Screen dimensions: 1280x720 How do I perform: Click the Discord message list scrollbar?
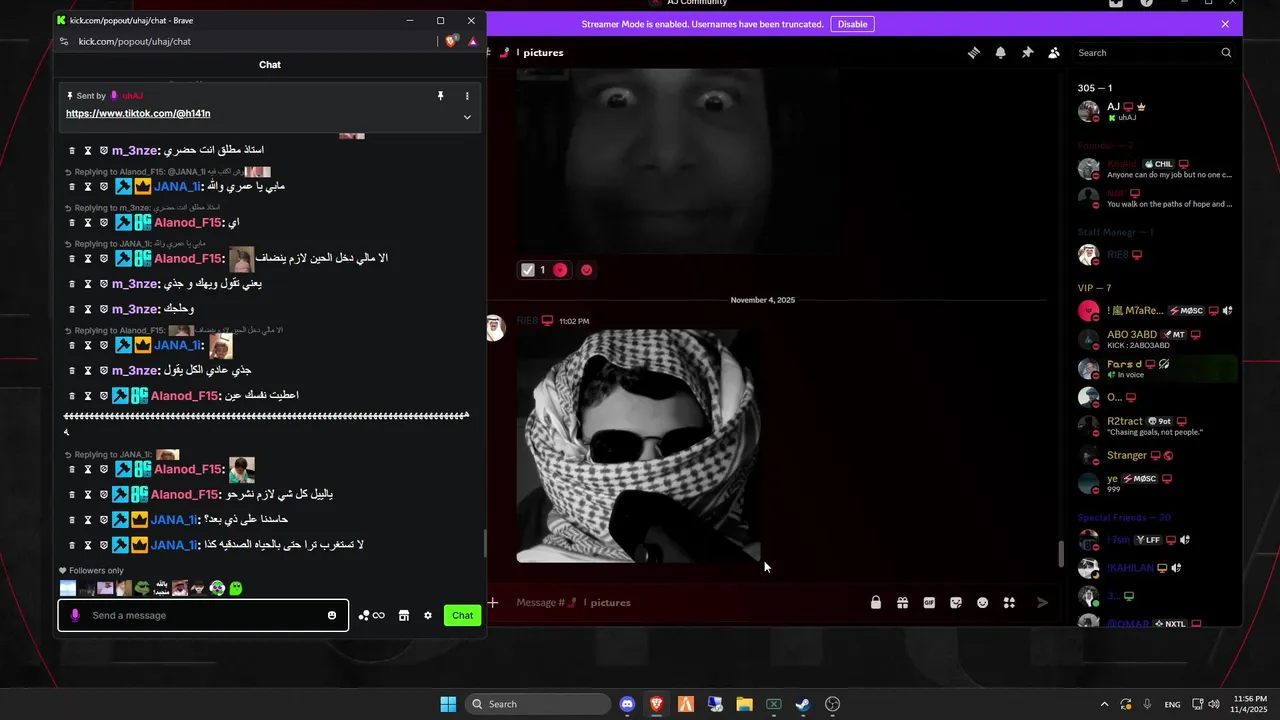click(1061, 553)
